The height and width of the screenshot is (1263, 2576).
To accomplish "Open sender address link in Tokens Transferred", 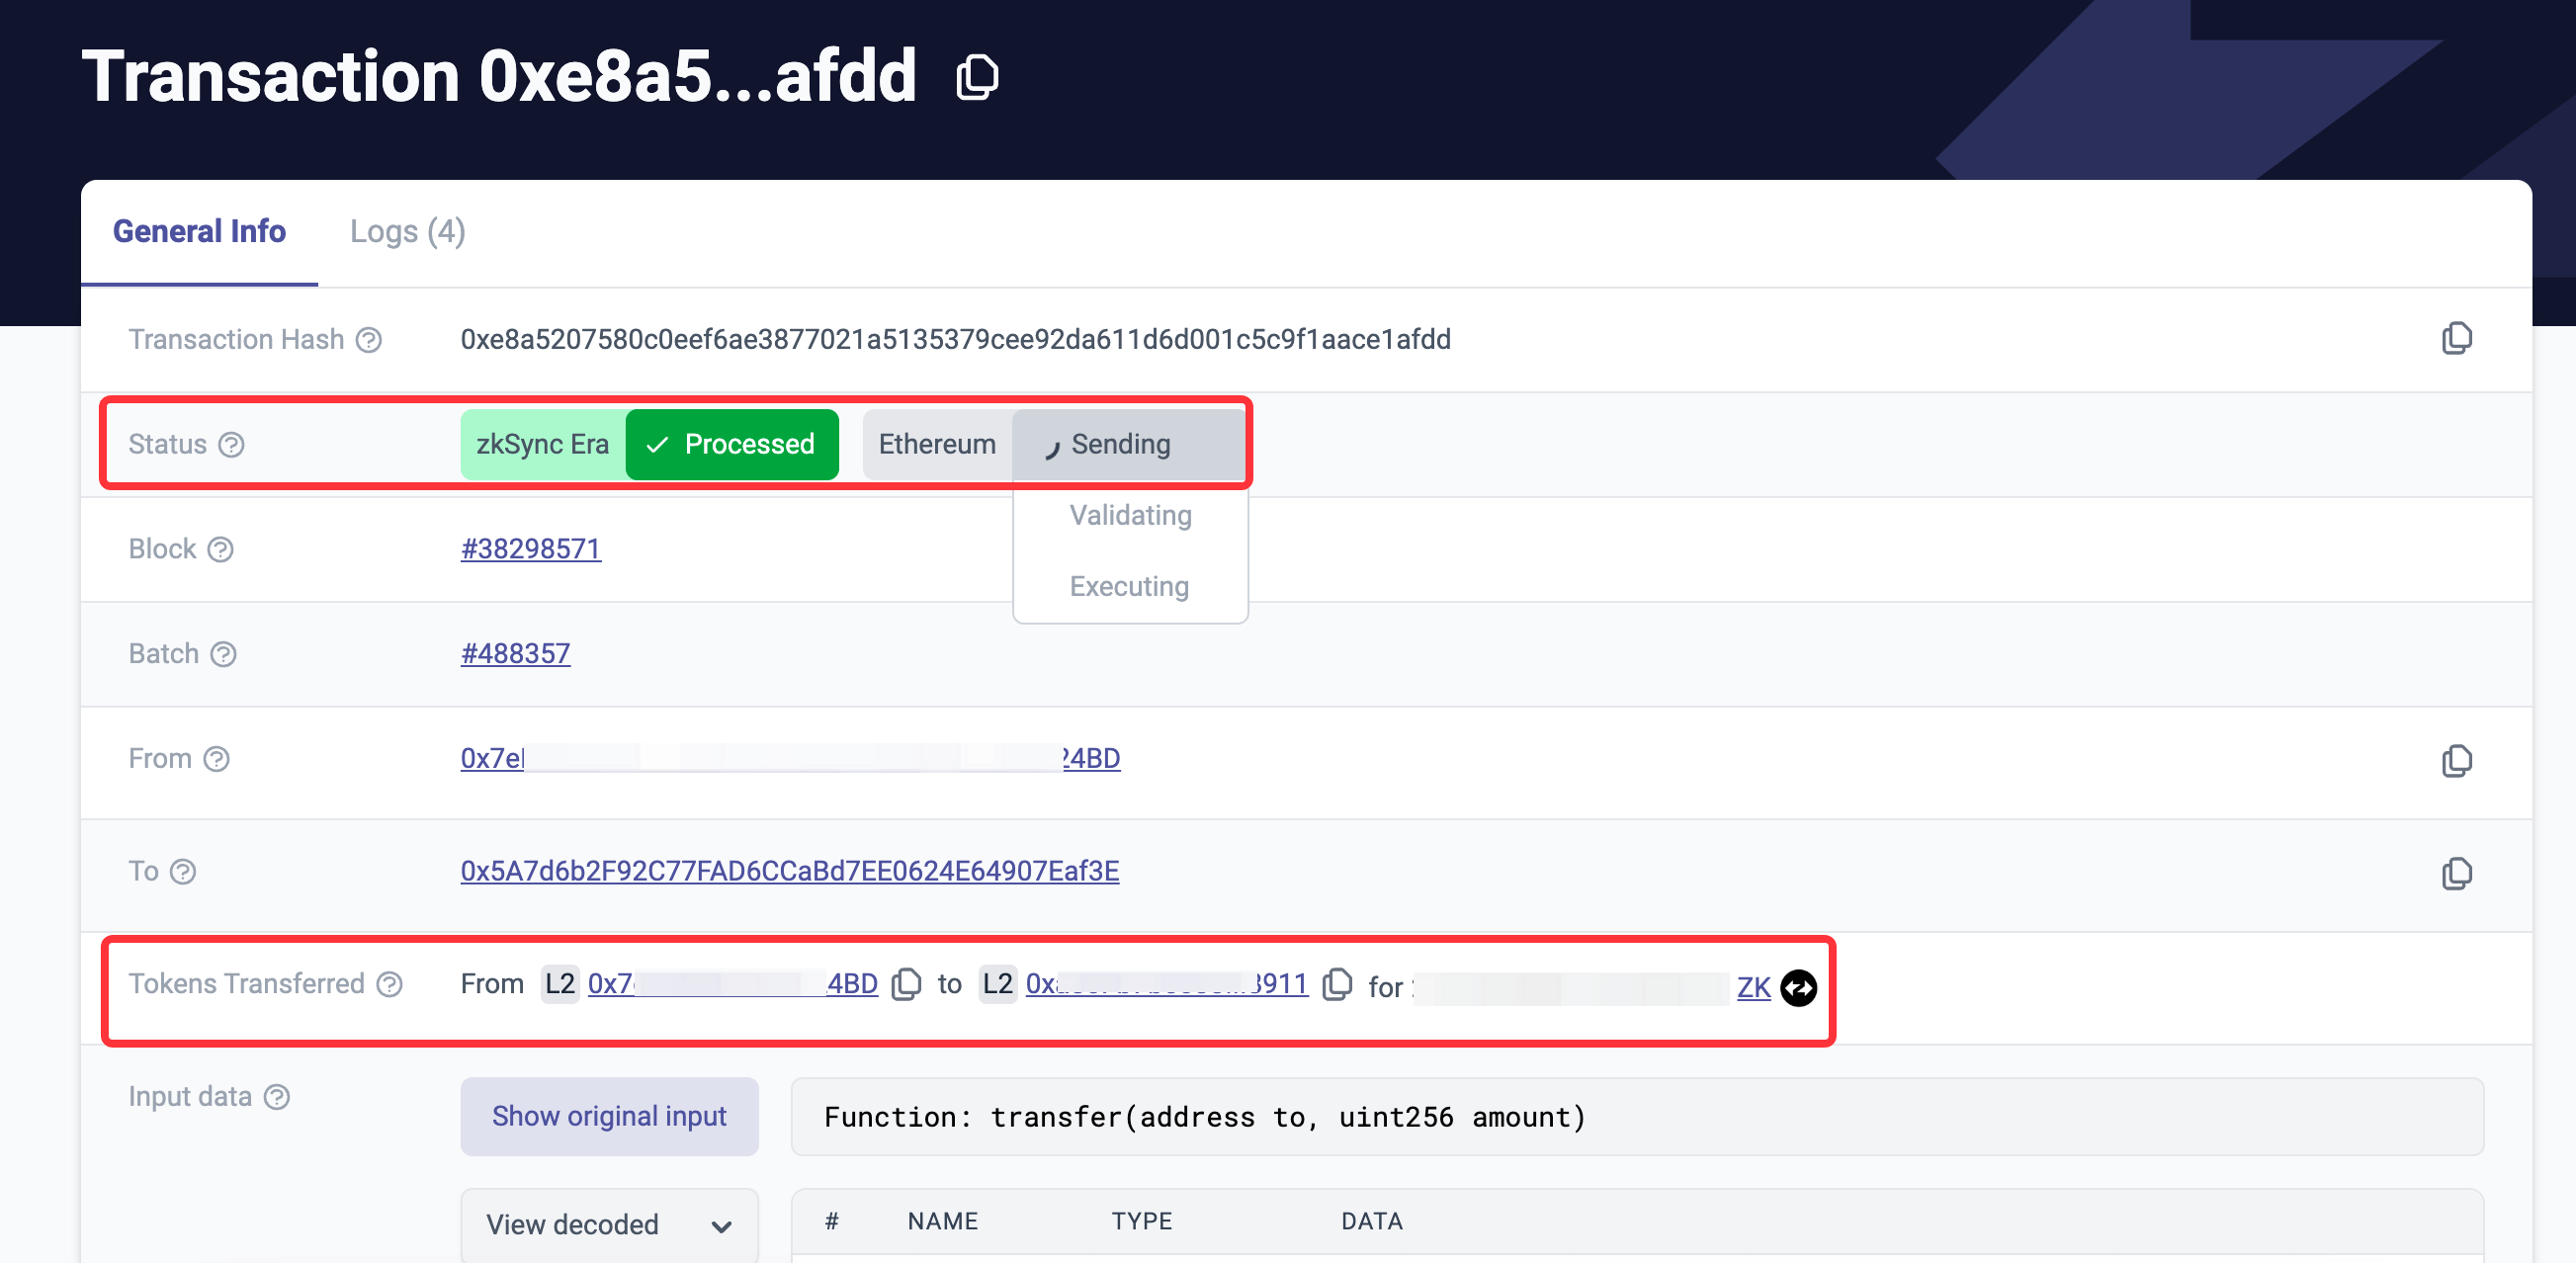I will coord(732,984).
